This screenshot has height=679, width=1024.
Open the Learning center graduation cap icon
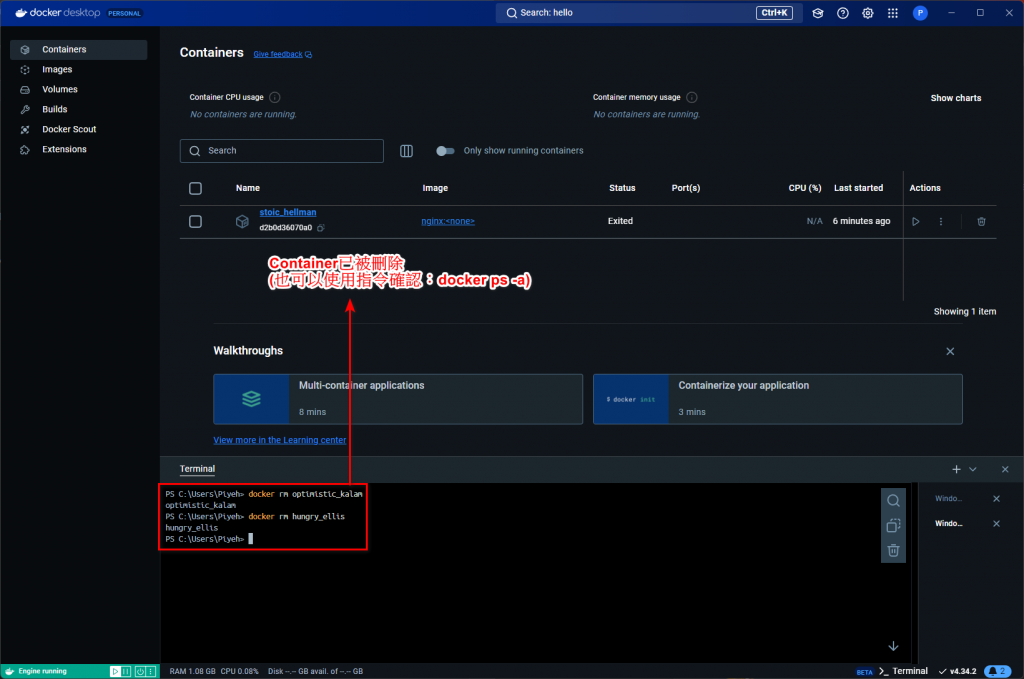818,13
